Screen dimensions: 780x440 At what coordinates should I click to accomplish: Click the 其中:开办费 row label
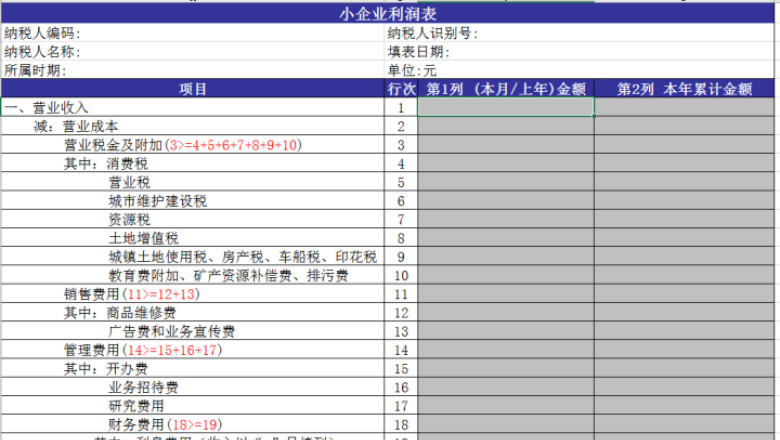[193, 368]
